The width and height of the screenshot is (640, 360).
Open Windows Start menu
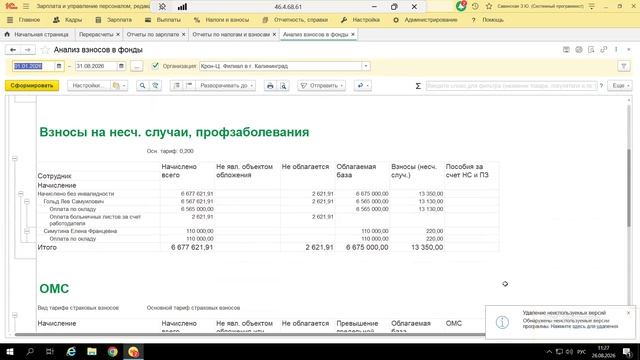click(10, 351)
